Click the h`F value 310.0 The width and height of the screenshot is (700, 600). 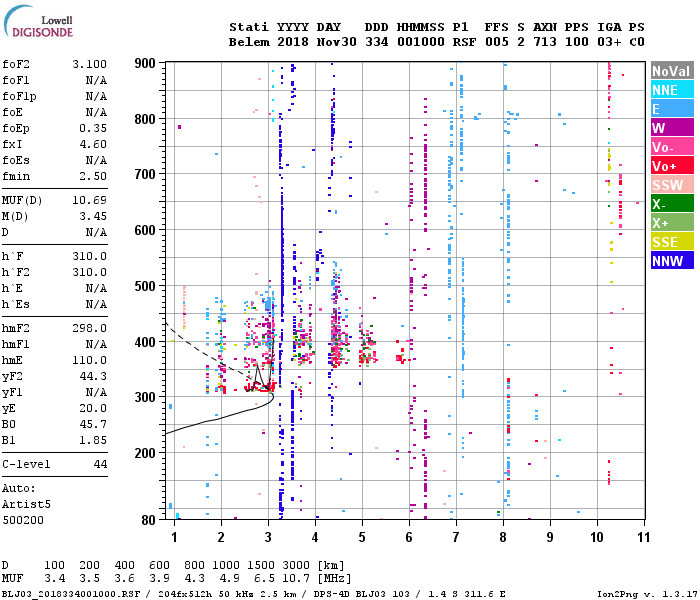tap(90, 257)
